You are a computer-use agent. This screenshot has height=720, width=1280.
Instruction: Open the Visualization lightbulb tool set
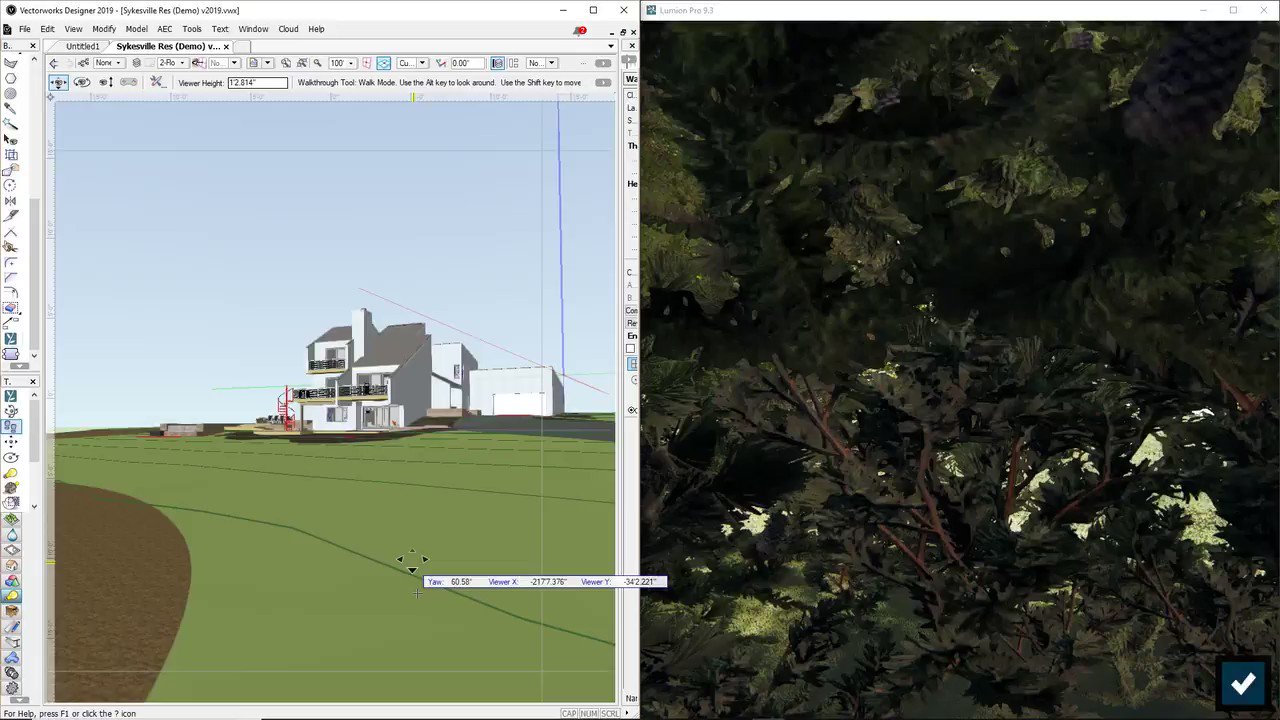(11, 596)
